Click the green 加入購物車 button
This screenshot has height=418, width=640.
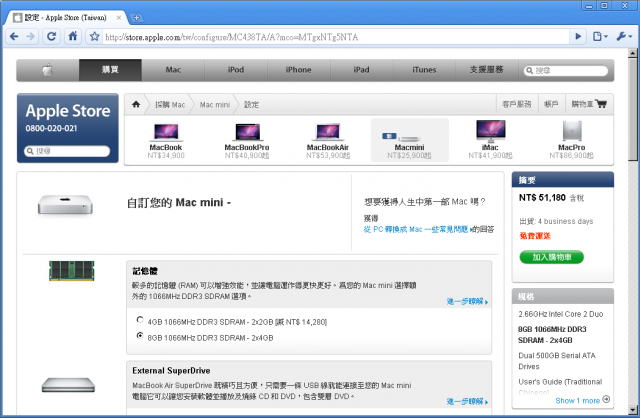pyautogui.click(x=551, y=257)
